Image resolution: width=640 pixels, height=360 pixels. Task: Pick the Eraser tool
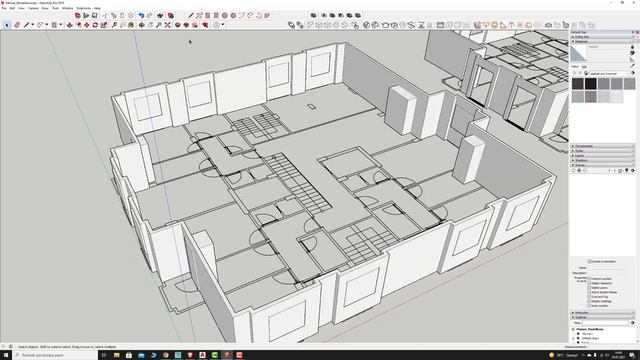tap(17, 25)
